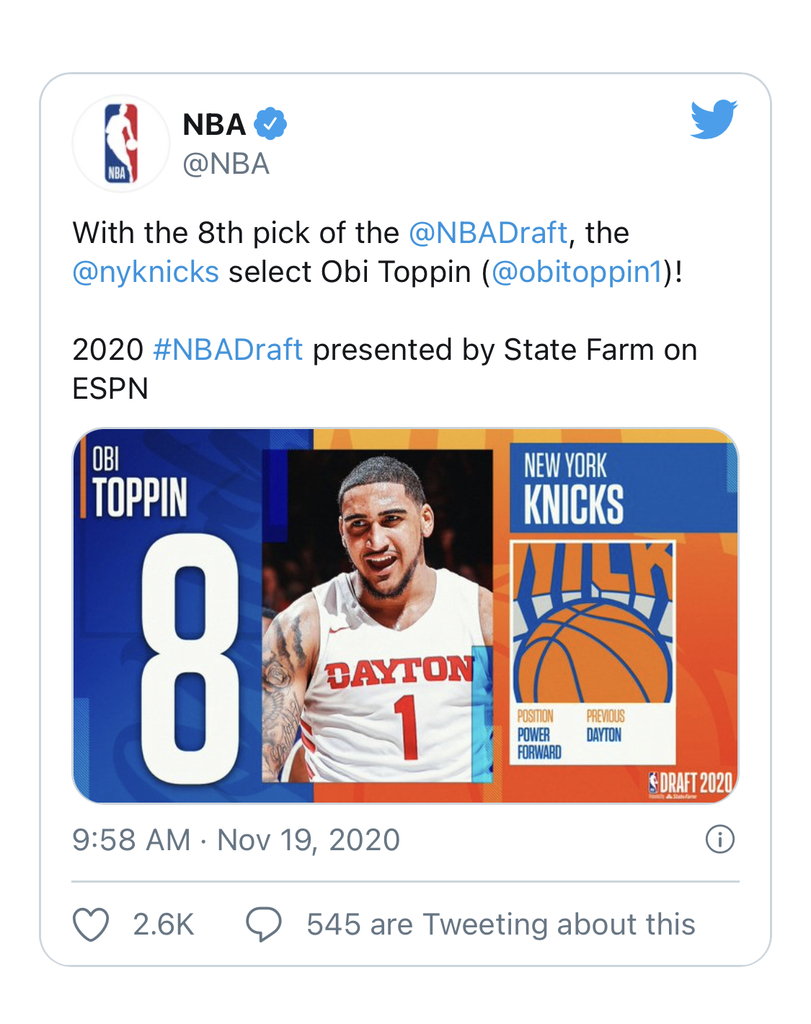Click the tweet info circle icon
This screenshot has width=811, height=1024.
point(720,839)
